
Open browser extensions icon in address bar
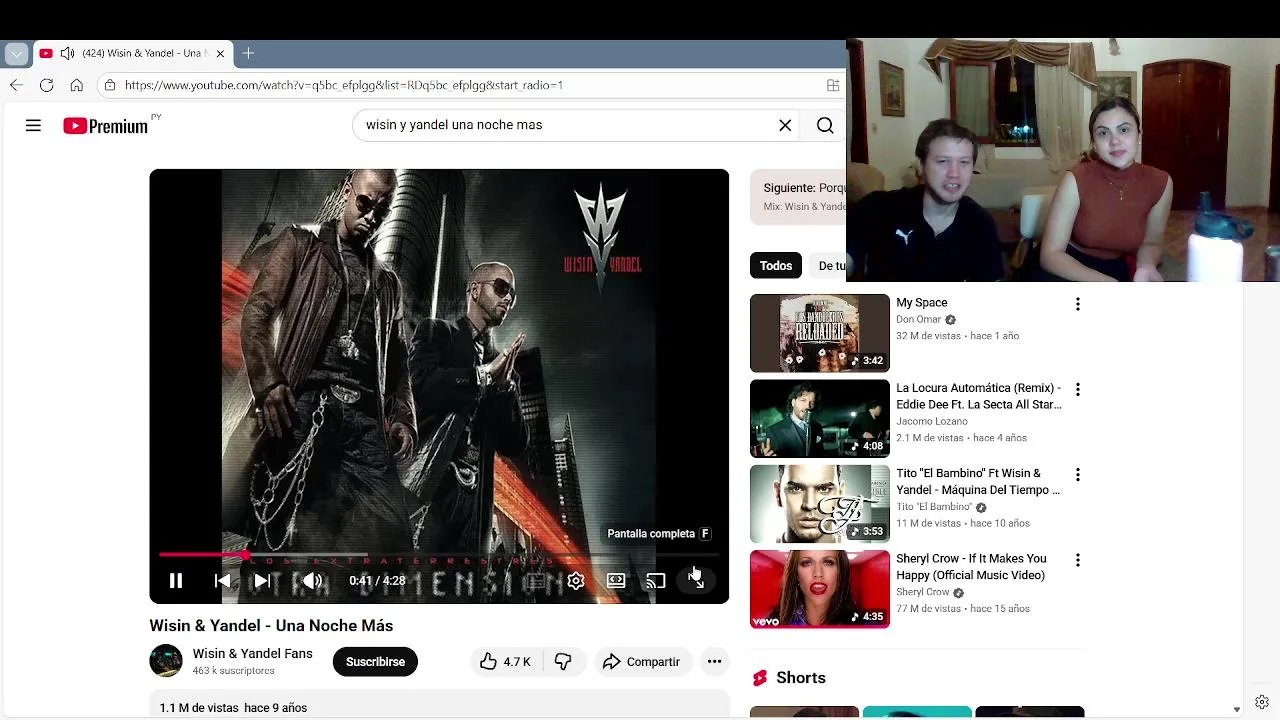pyautogui.click(x=833, y=85)
